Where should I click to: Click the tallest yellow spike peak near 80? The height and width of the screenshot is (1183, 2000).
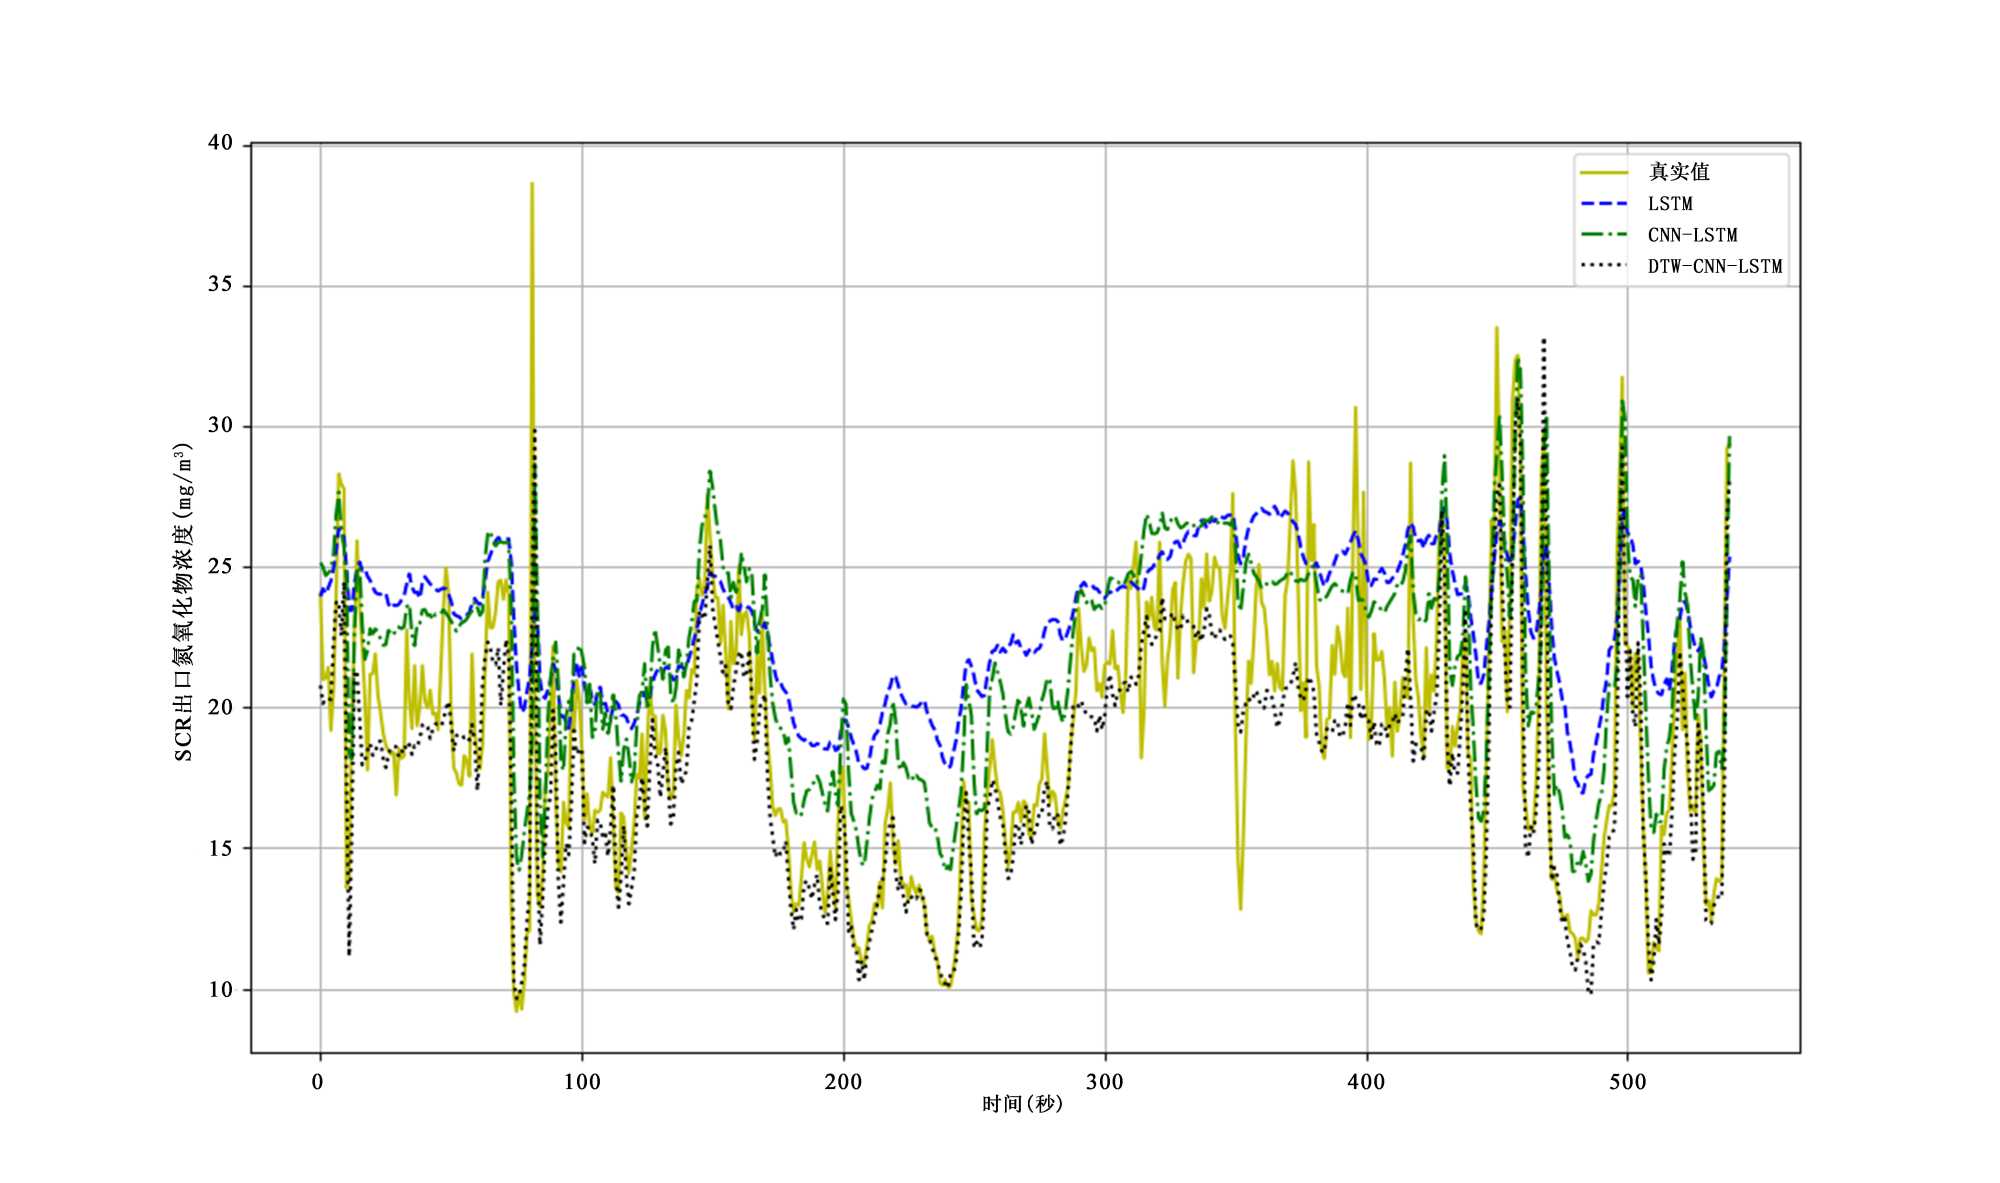532,184
